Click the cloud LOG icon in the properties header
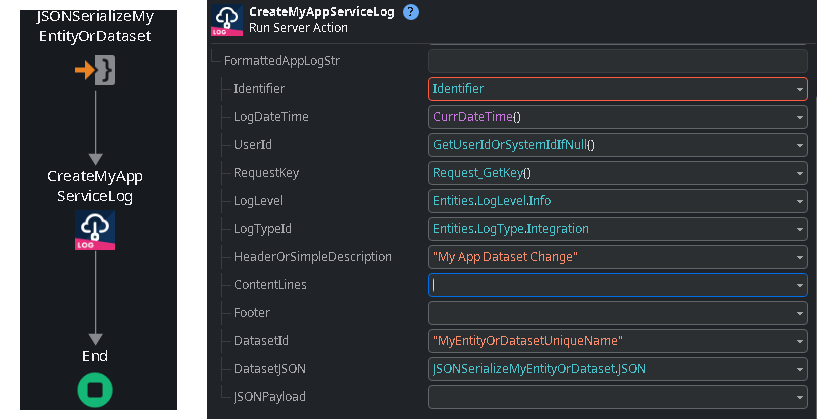Viewport: 836px width, 419px height. click(x=227, y=20)
